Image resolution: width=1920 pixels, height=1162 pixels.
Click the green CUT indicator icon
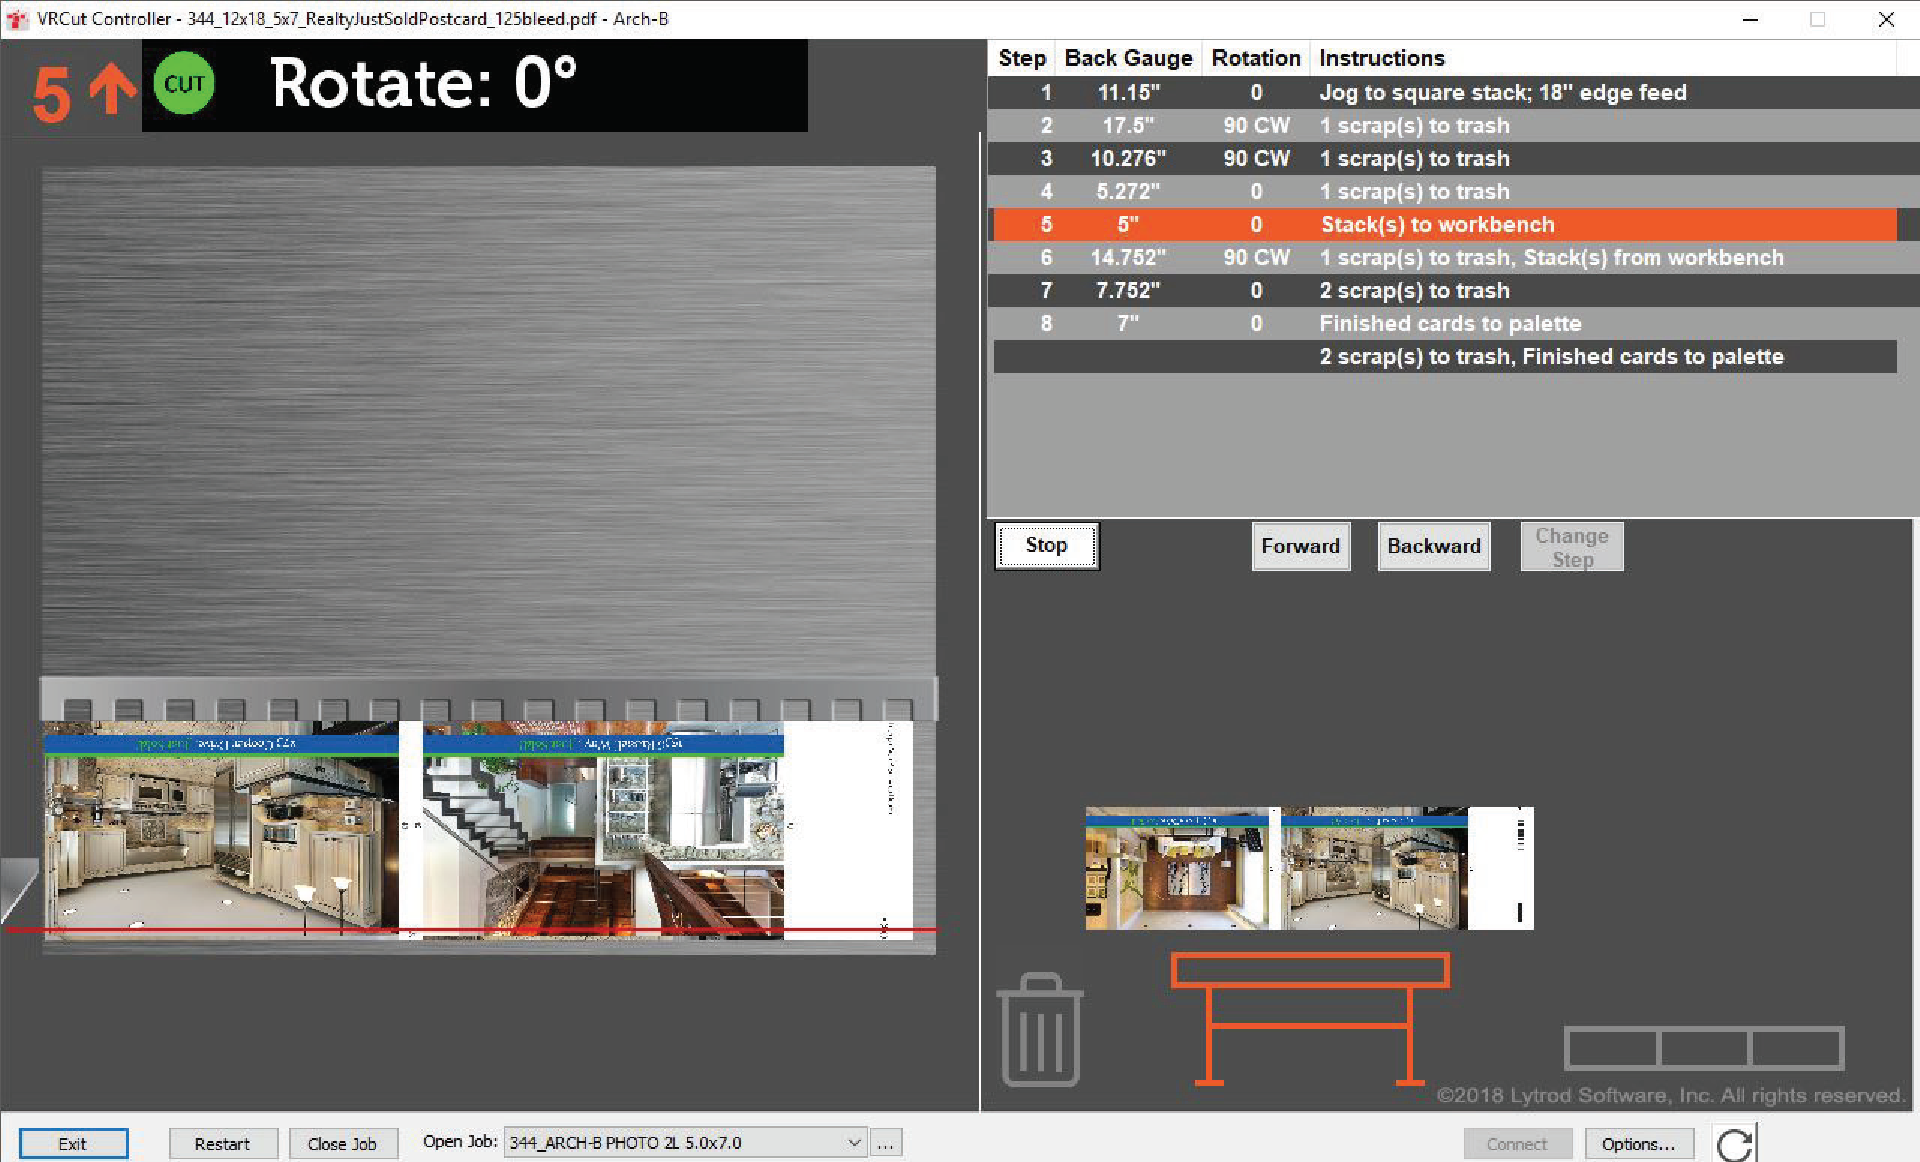184,83
